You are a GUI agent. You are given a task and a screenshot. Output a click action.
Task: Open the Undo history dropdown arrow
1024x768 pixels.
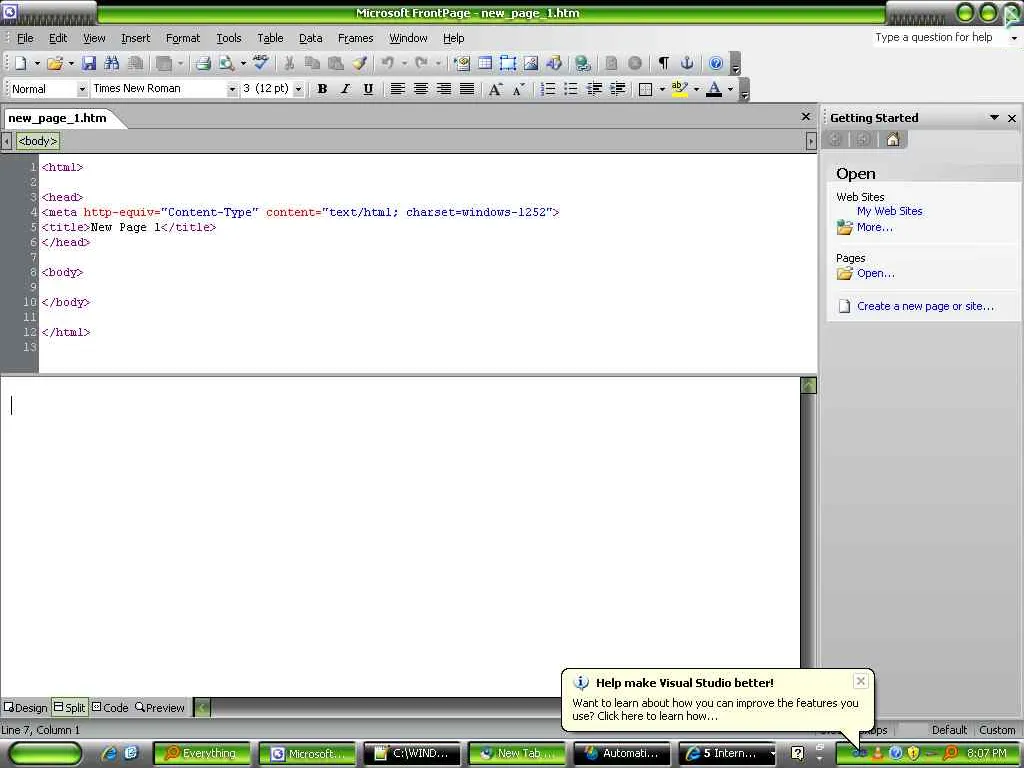[404, 63]
